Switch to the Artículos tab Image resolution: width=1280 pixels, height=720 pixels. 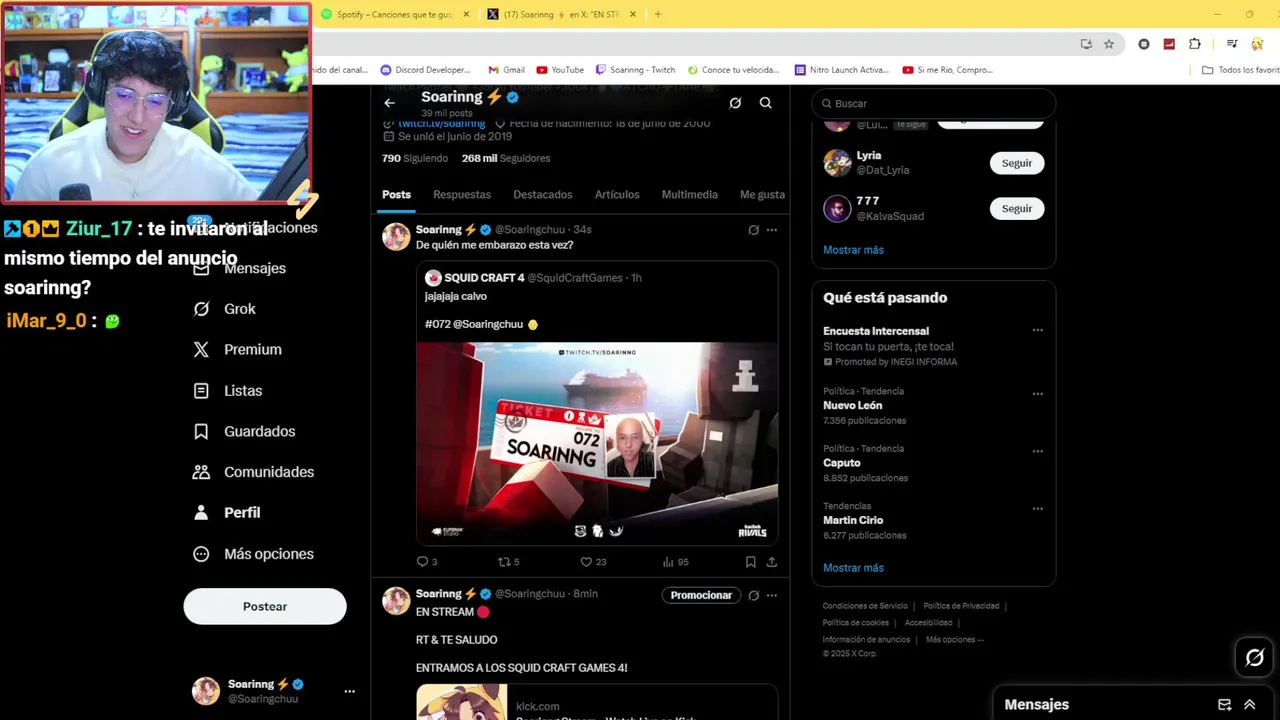click(x=617, y=195)
